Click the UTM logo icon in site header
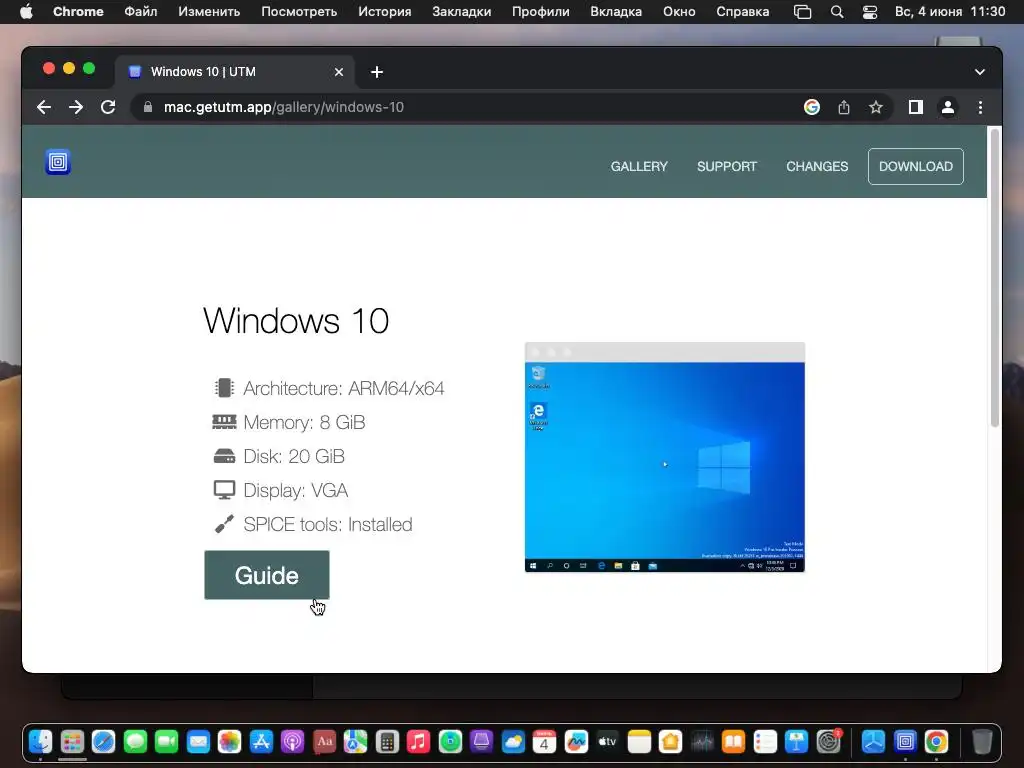1024x768 pixels. tap(57, 162)
